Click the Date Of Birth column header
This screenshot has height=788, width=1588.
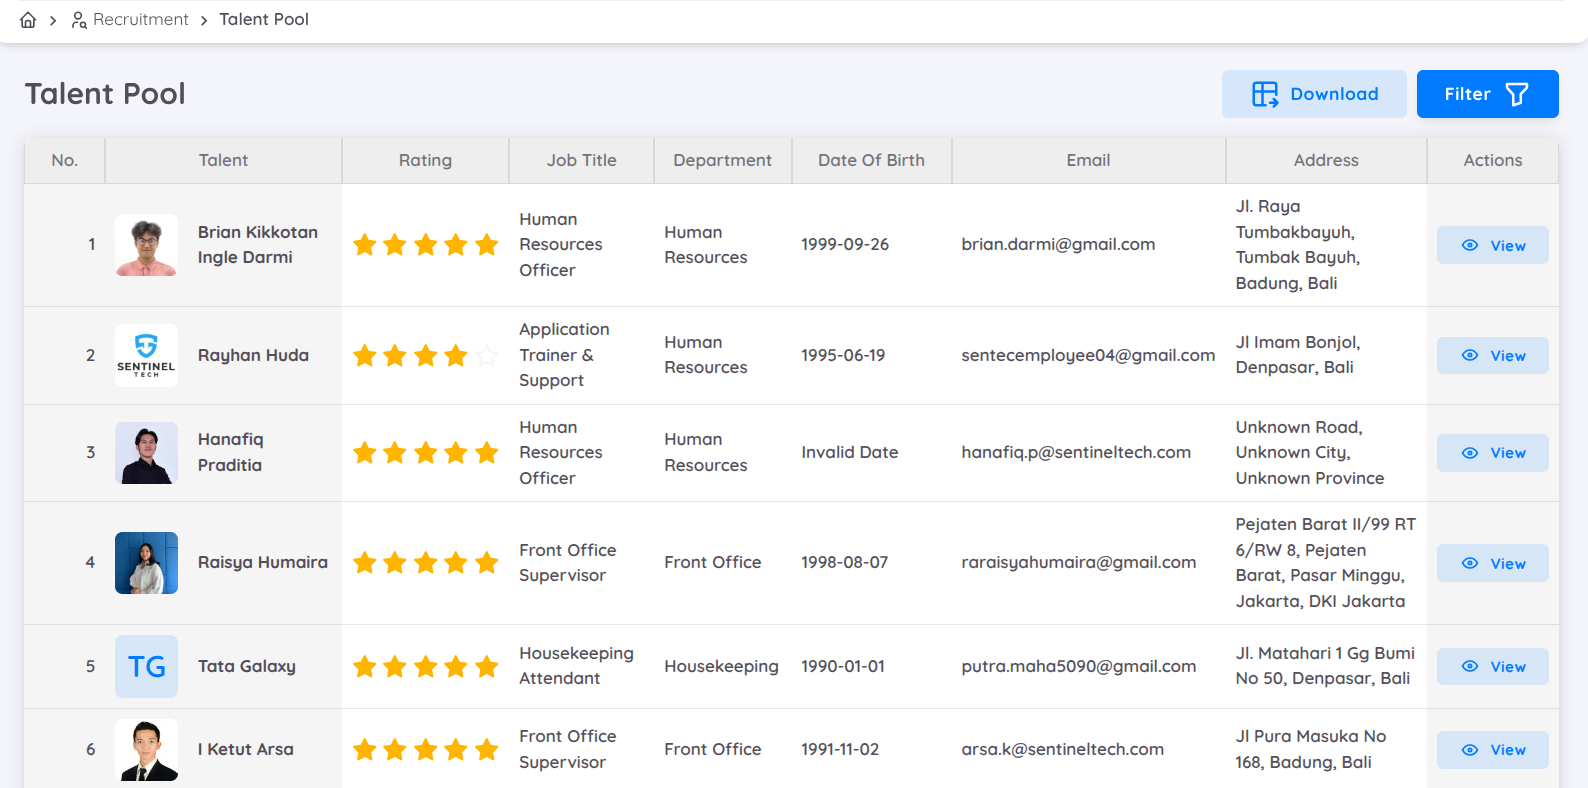click(871, 160)
